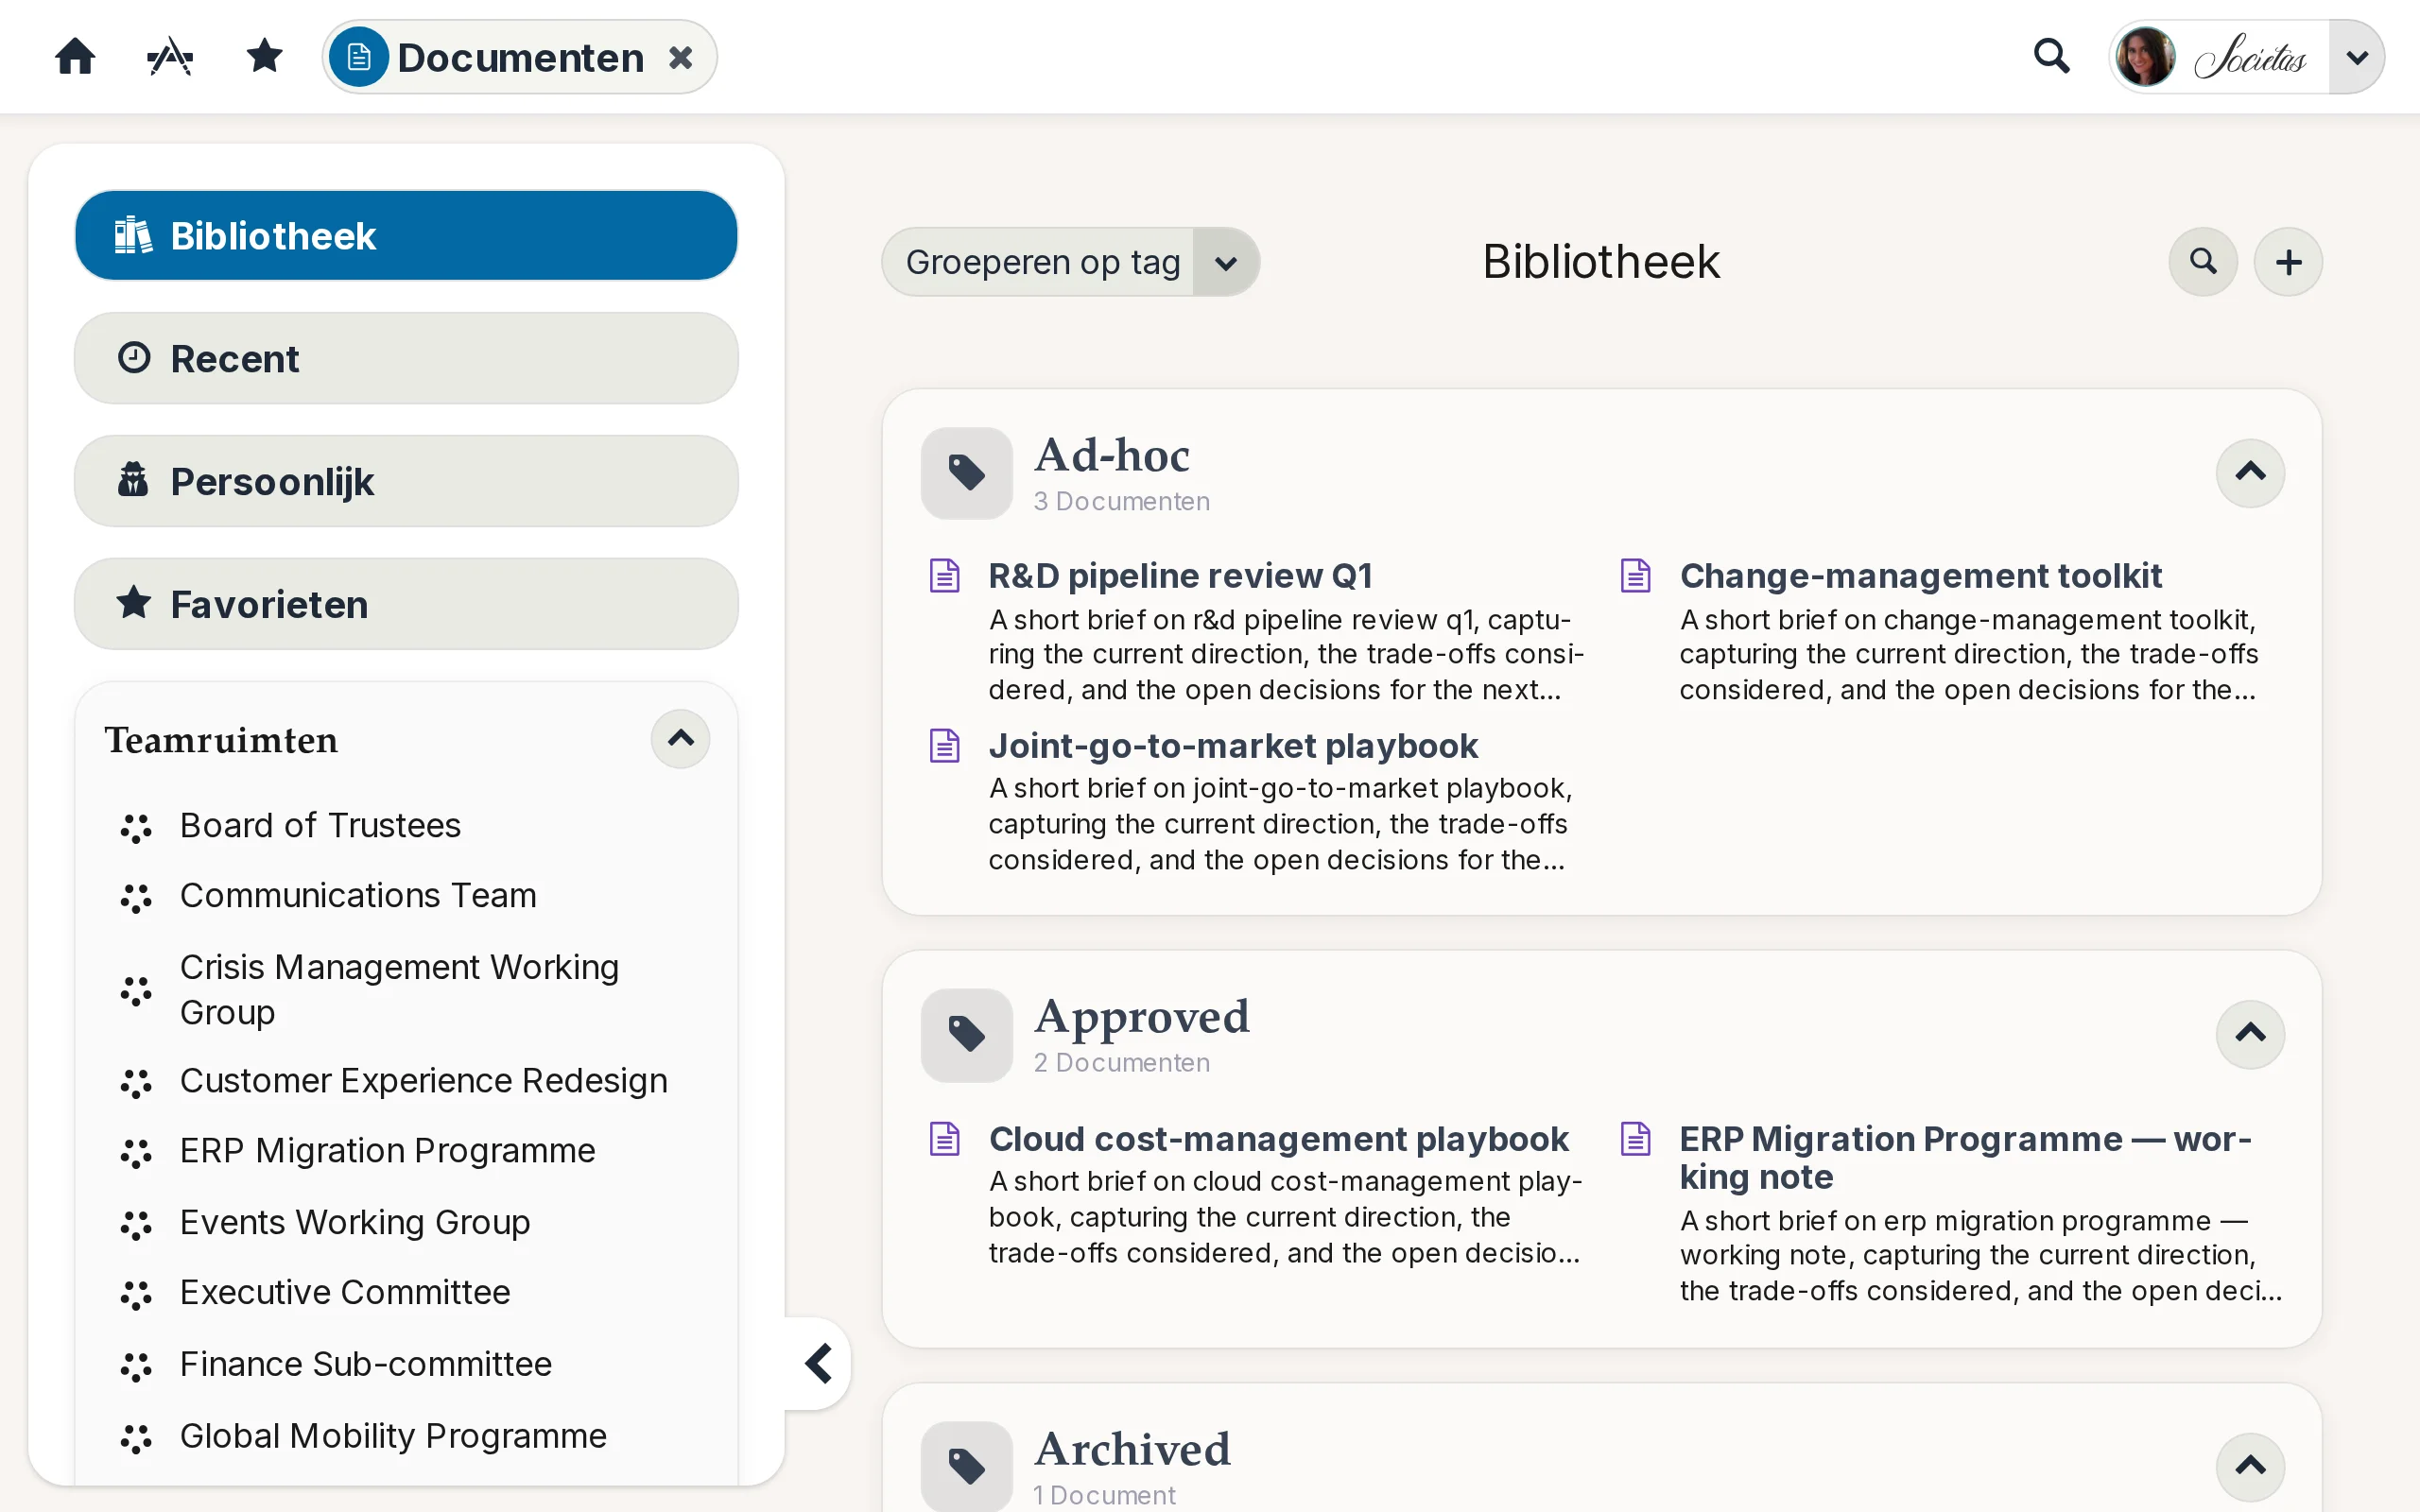Image resolution: width=2420 pixels, height=1512 pixels.
Task: Click the Societas logo
Action: 2250,57
